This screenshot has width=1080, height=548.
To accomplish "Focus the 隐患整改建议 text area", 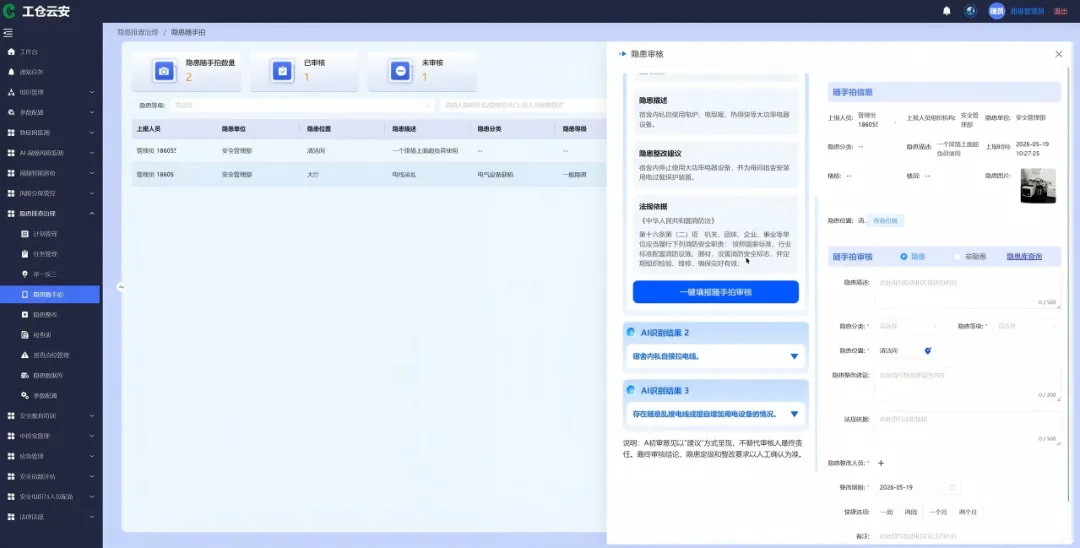I will (x=968, y=385).
